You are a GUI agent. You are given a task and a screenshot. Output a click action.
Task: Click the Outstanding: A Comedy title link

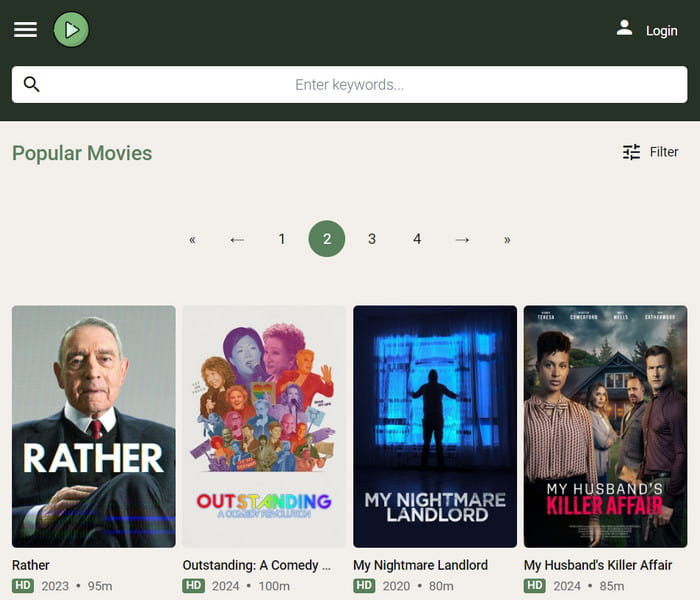257,565
